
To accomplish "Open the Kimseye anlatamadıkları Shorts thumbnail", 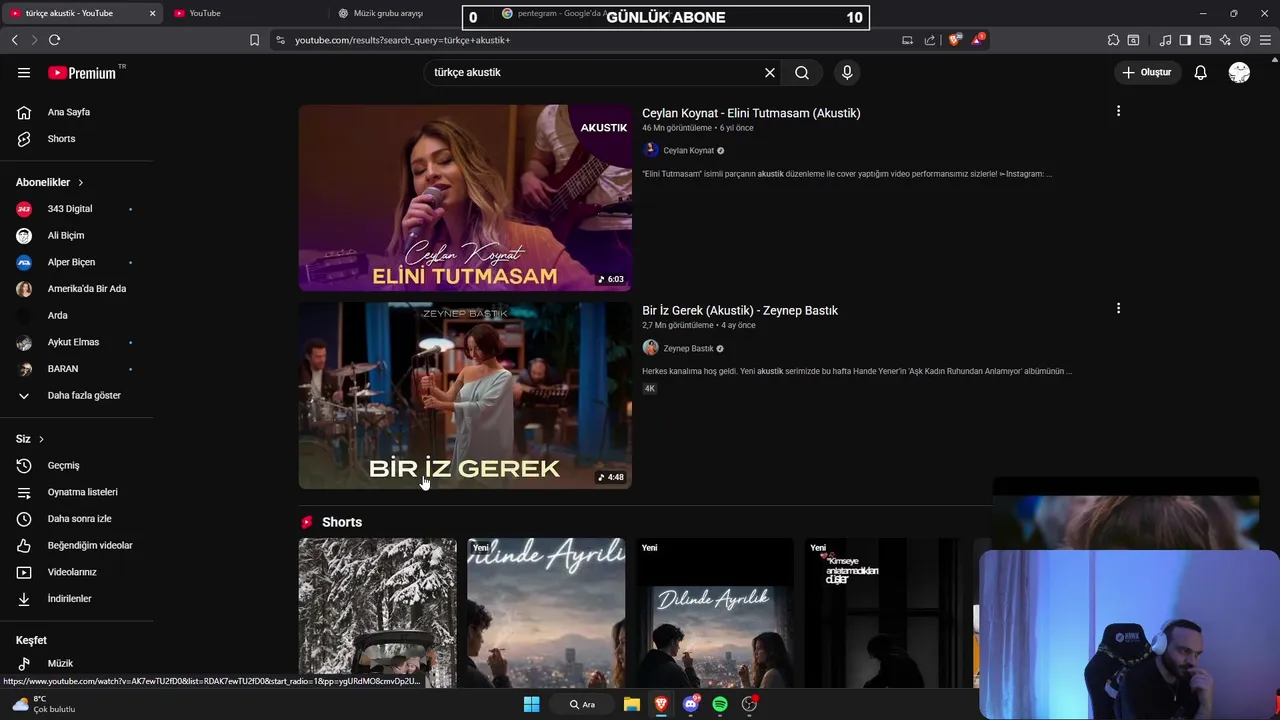I will [x=884, y=613].
